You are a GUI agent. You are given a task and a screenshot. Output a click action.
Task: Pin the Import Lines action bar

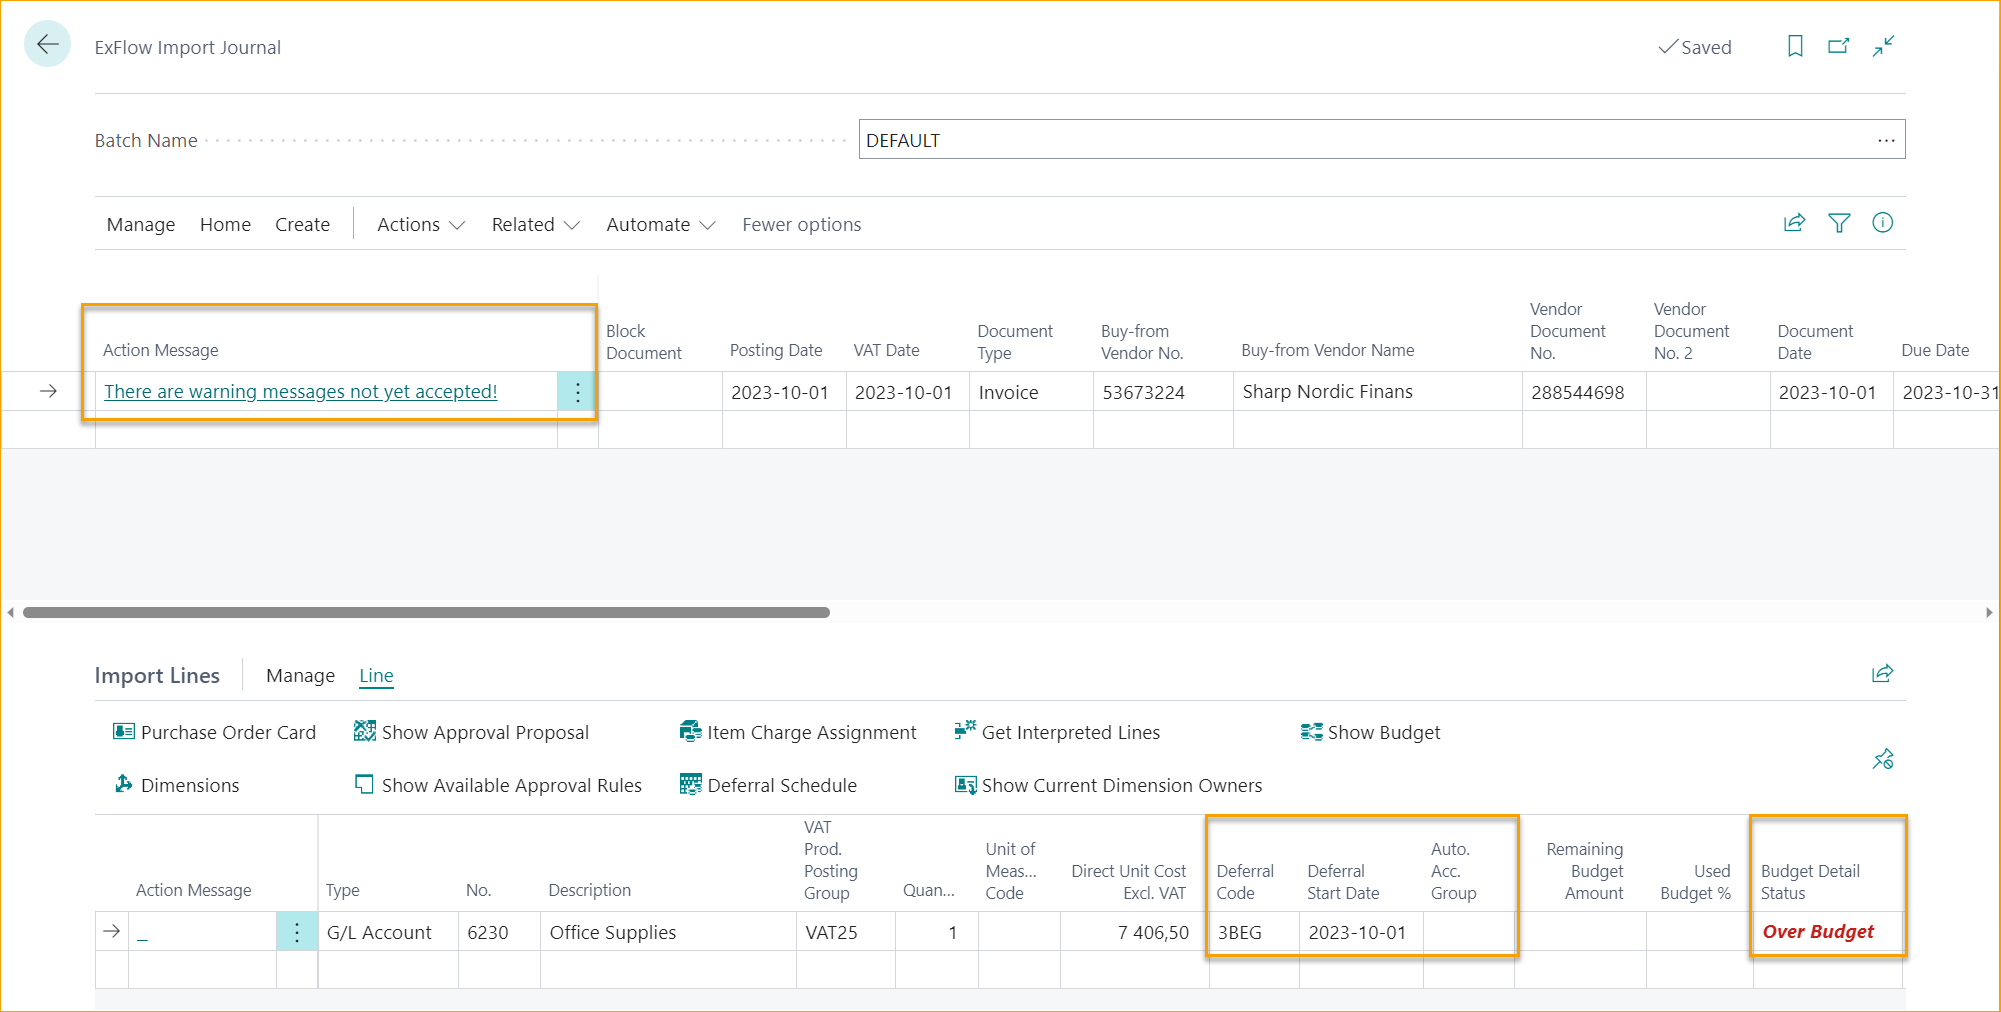(1883, 760)
